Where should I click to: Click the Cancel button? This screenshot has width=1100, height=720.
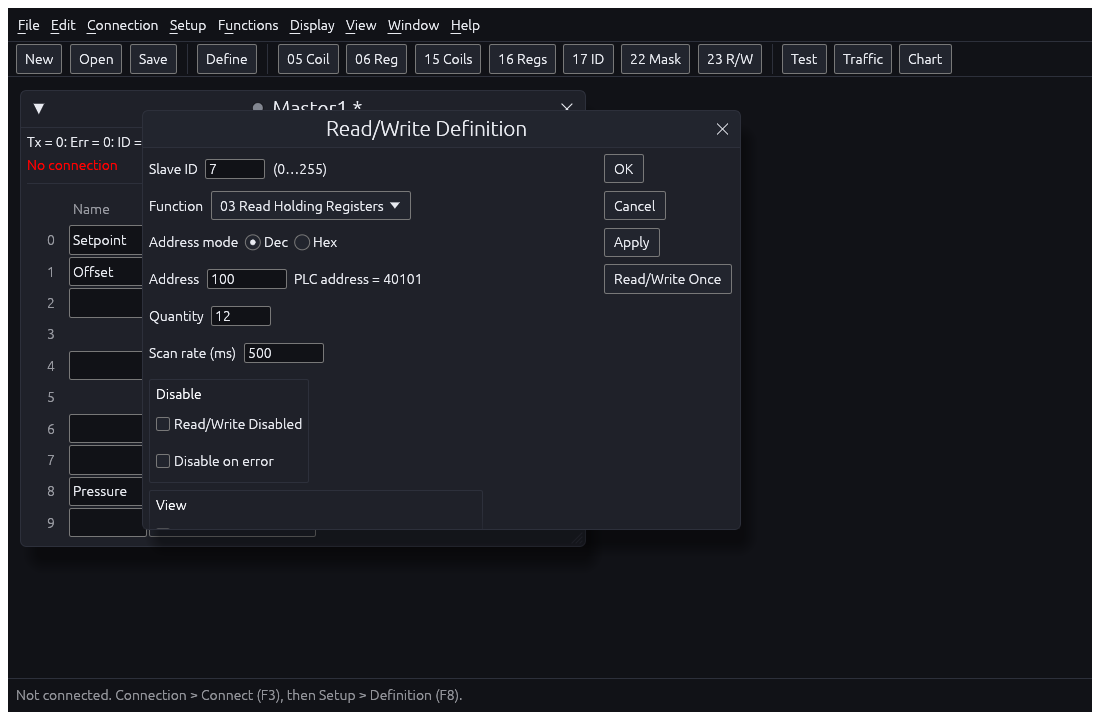coord(634,206)
